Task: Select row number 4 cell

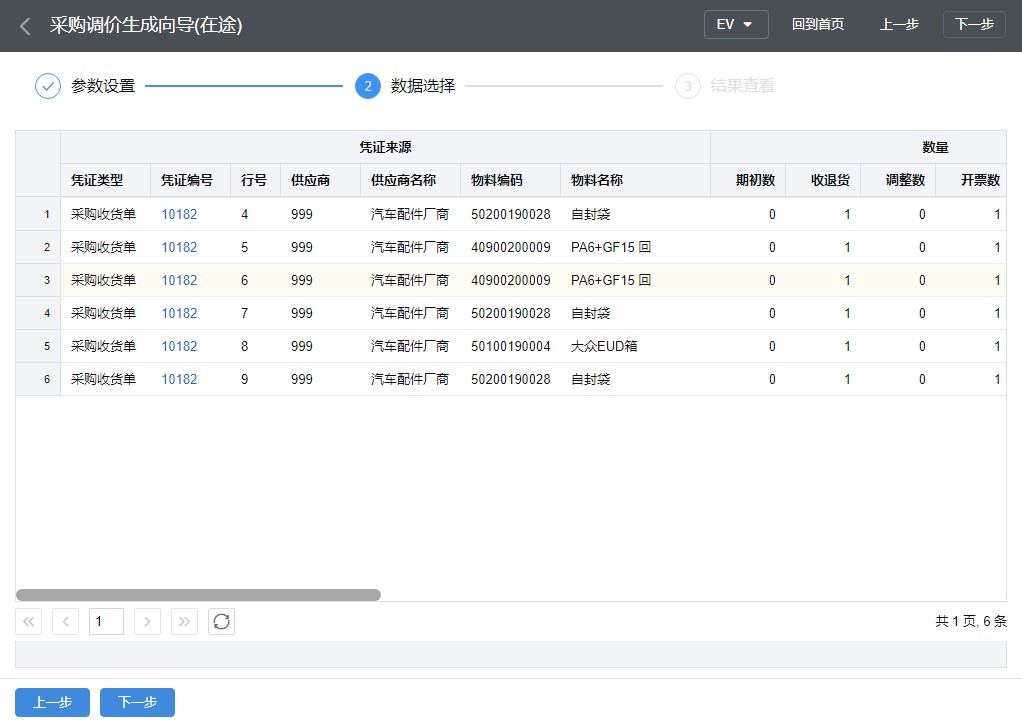Action: pyautogui.click(x=38, y=313)
